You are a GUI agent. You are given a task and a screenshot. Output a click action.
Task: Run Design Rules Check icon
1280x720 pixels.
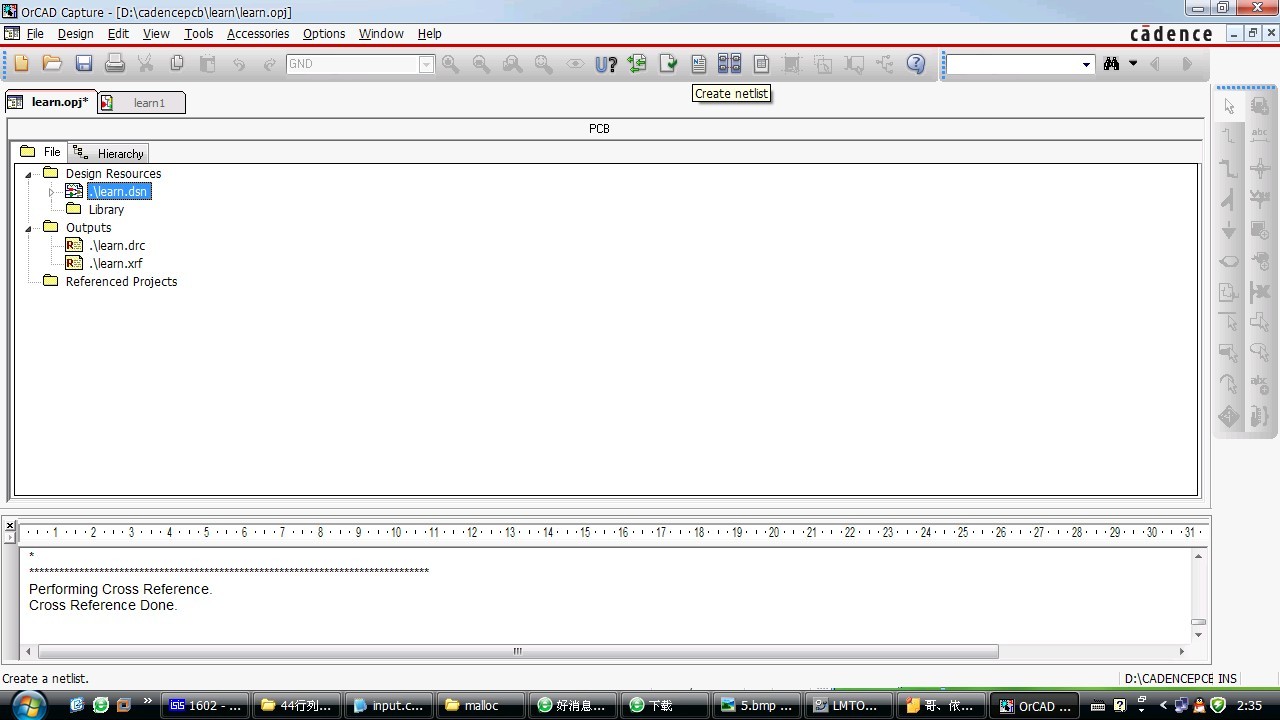coord(668,64)
